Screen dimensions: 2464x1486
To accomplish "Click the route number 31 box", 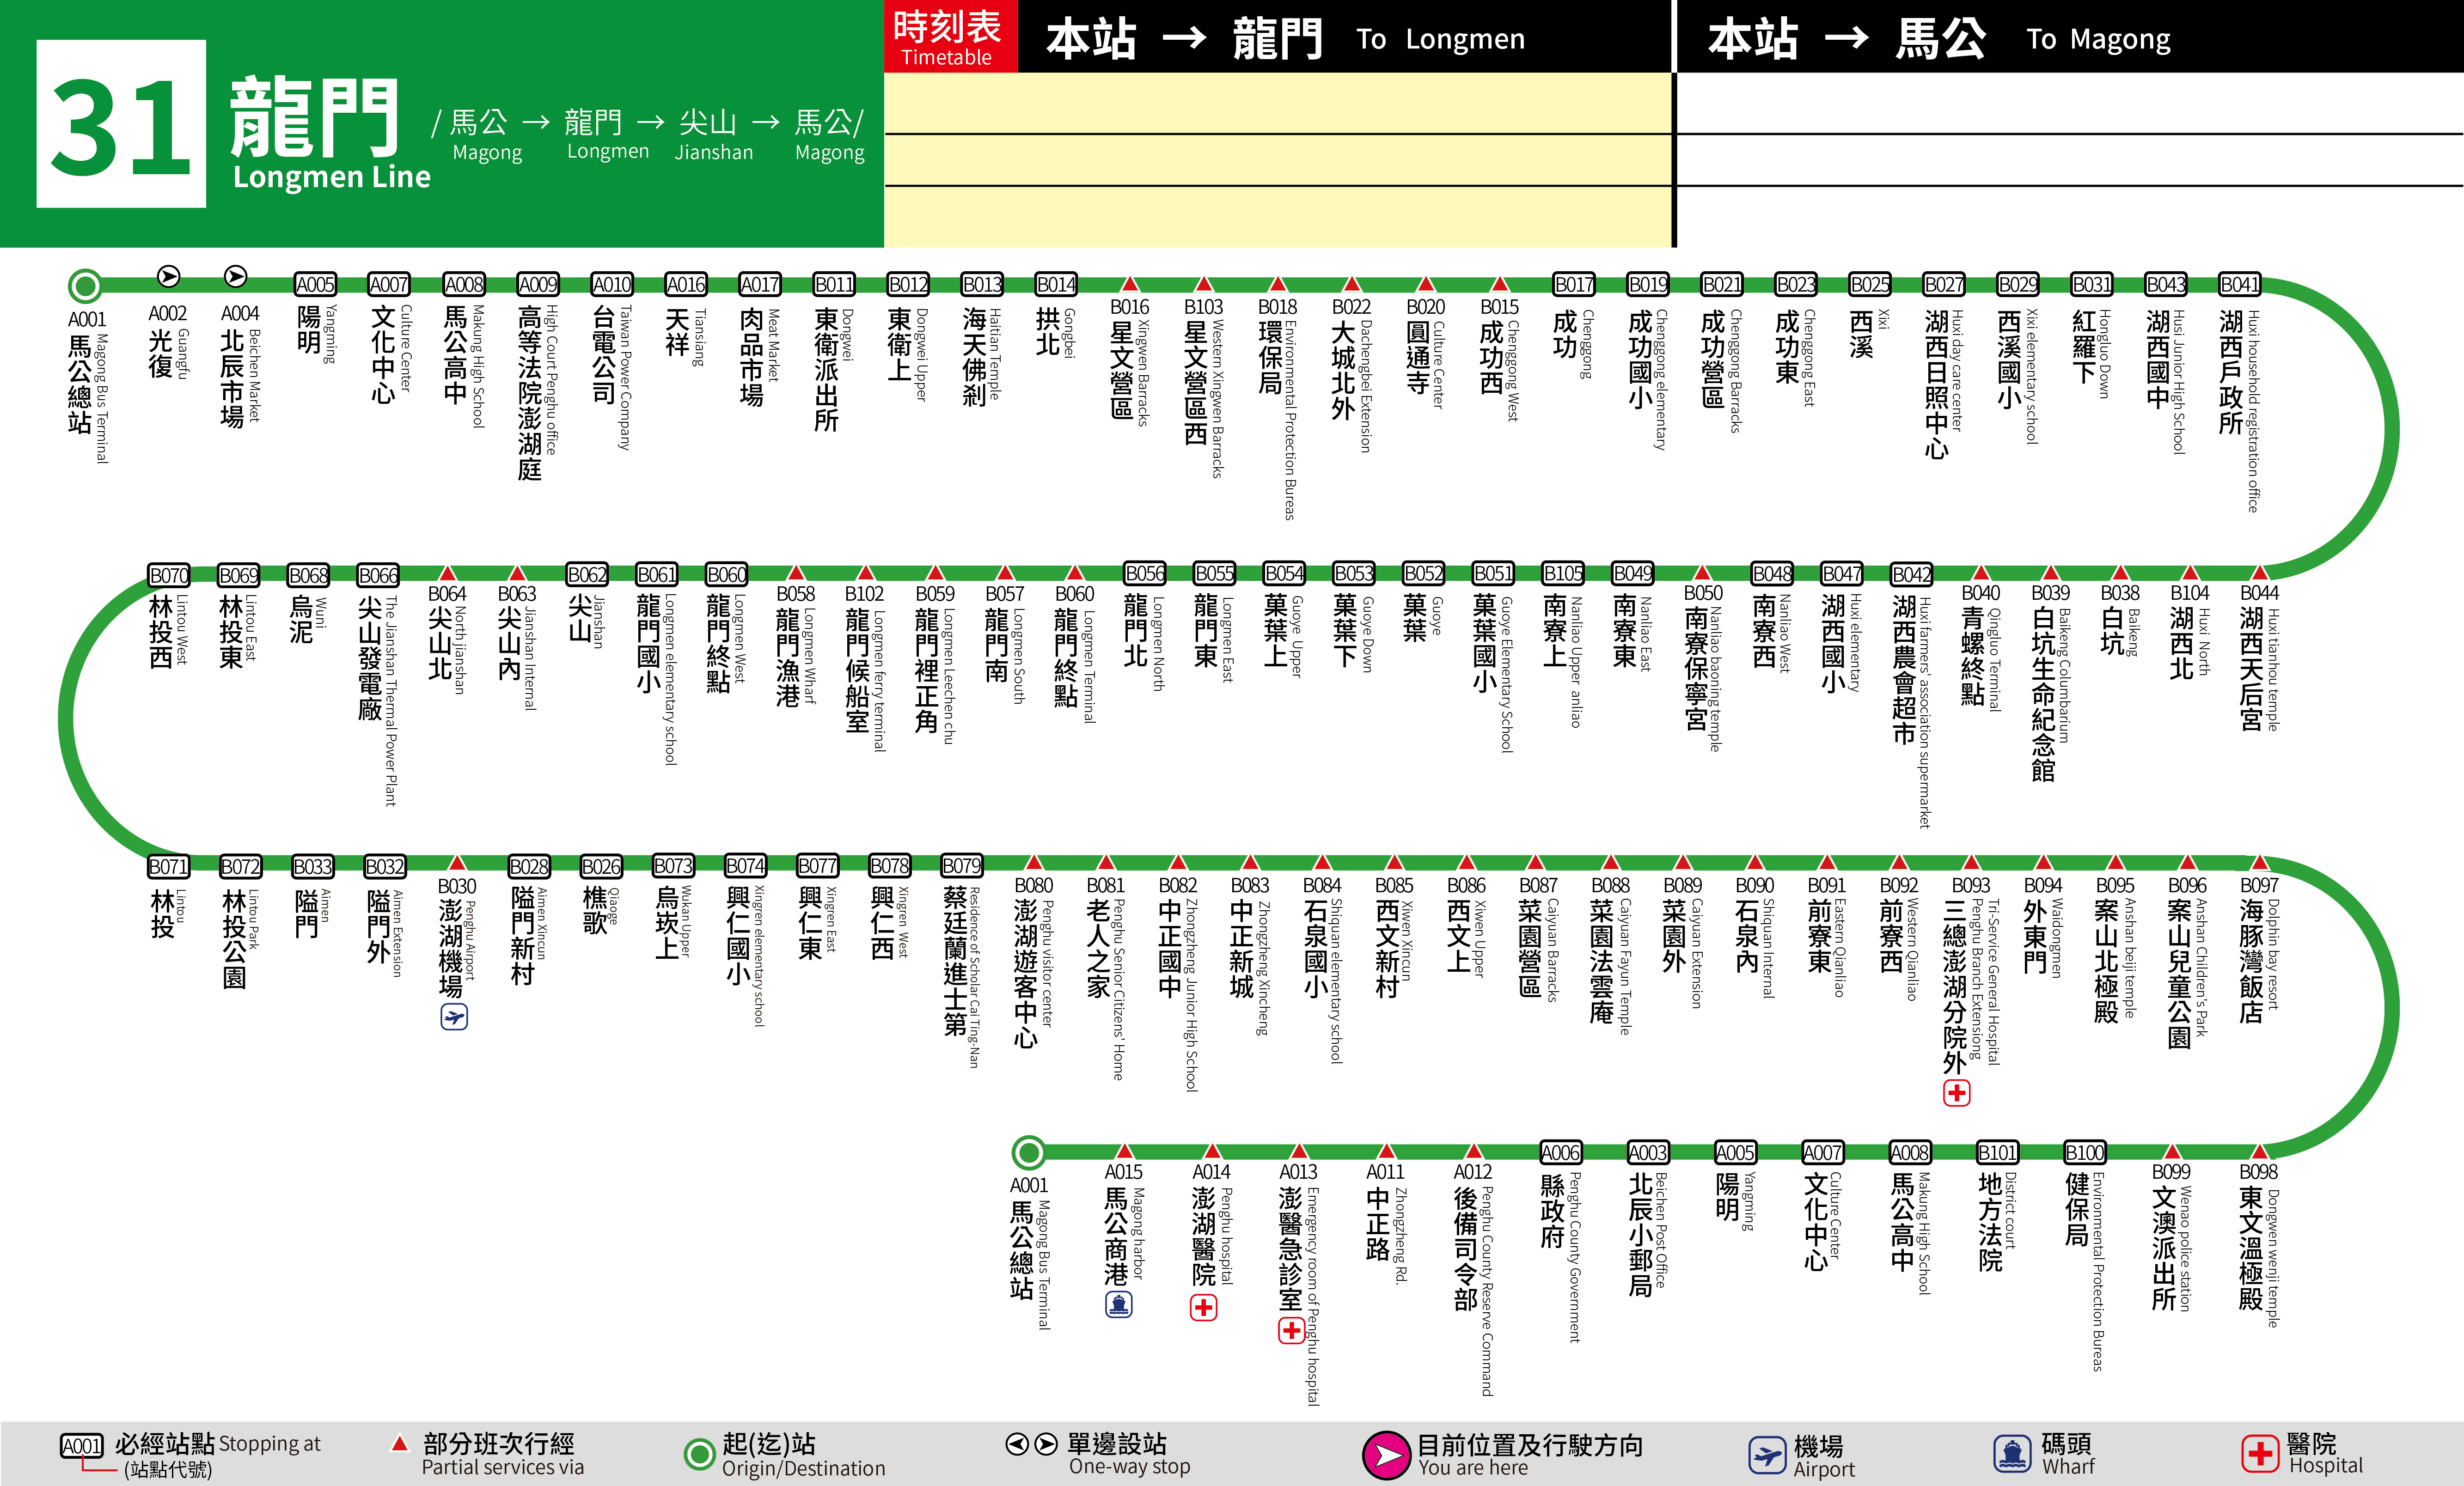I will pos(121,124).
